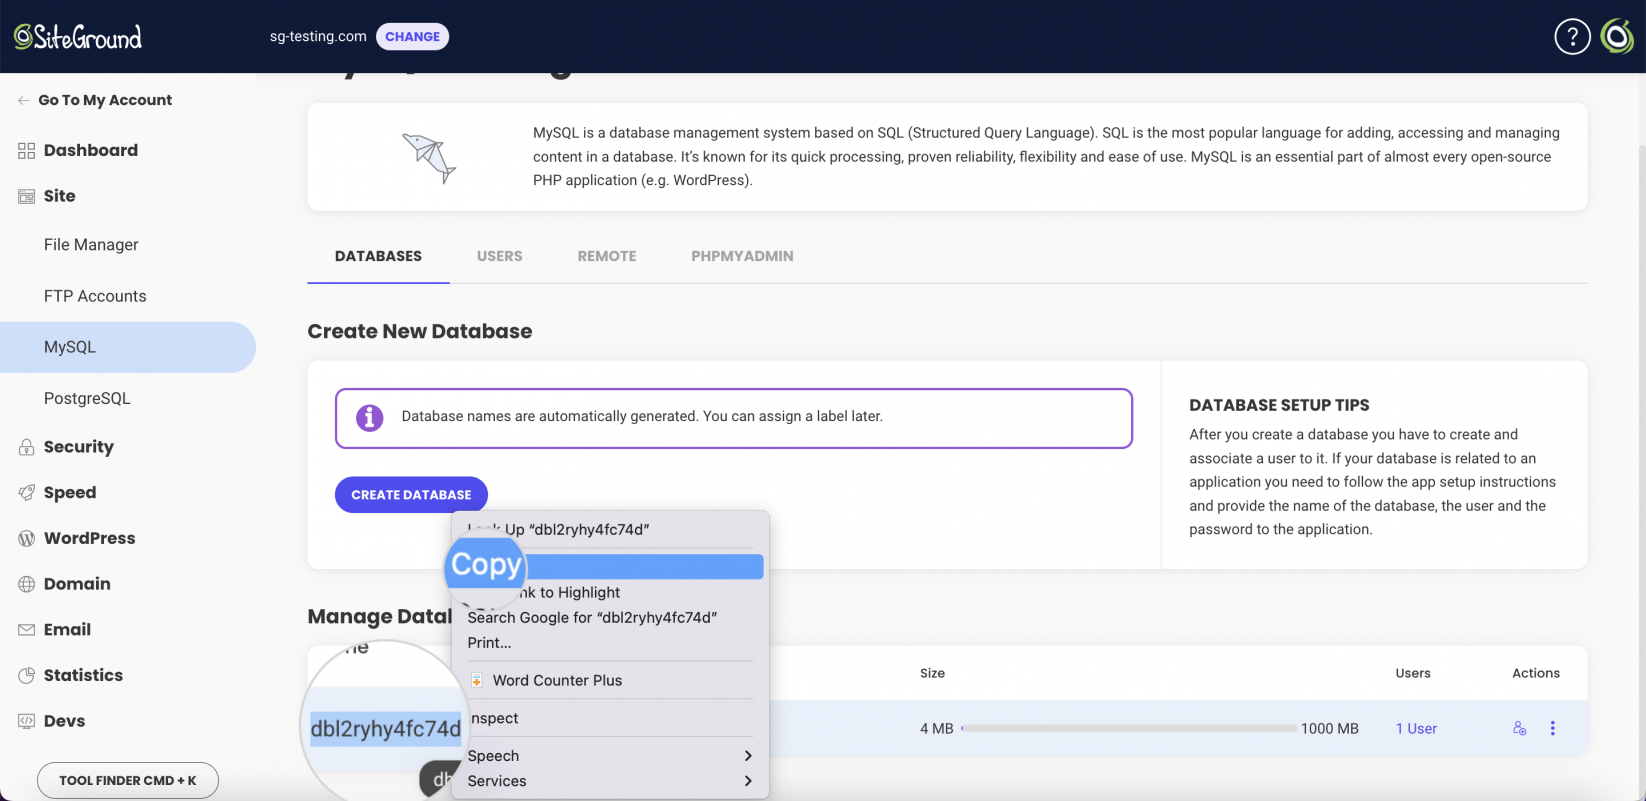Click the manage users icon in Actions
The width and height of the screenshot is (1646, 801).
(x=1520, y=729)
